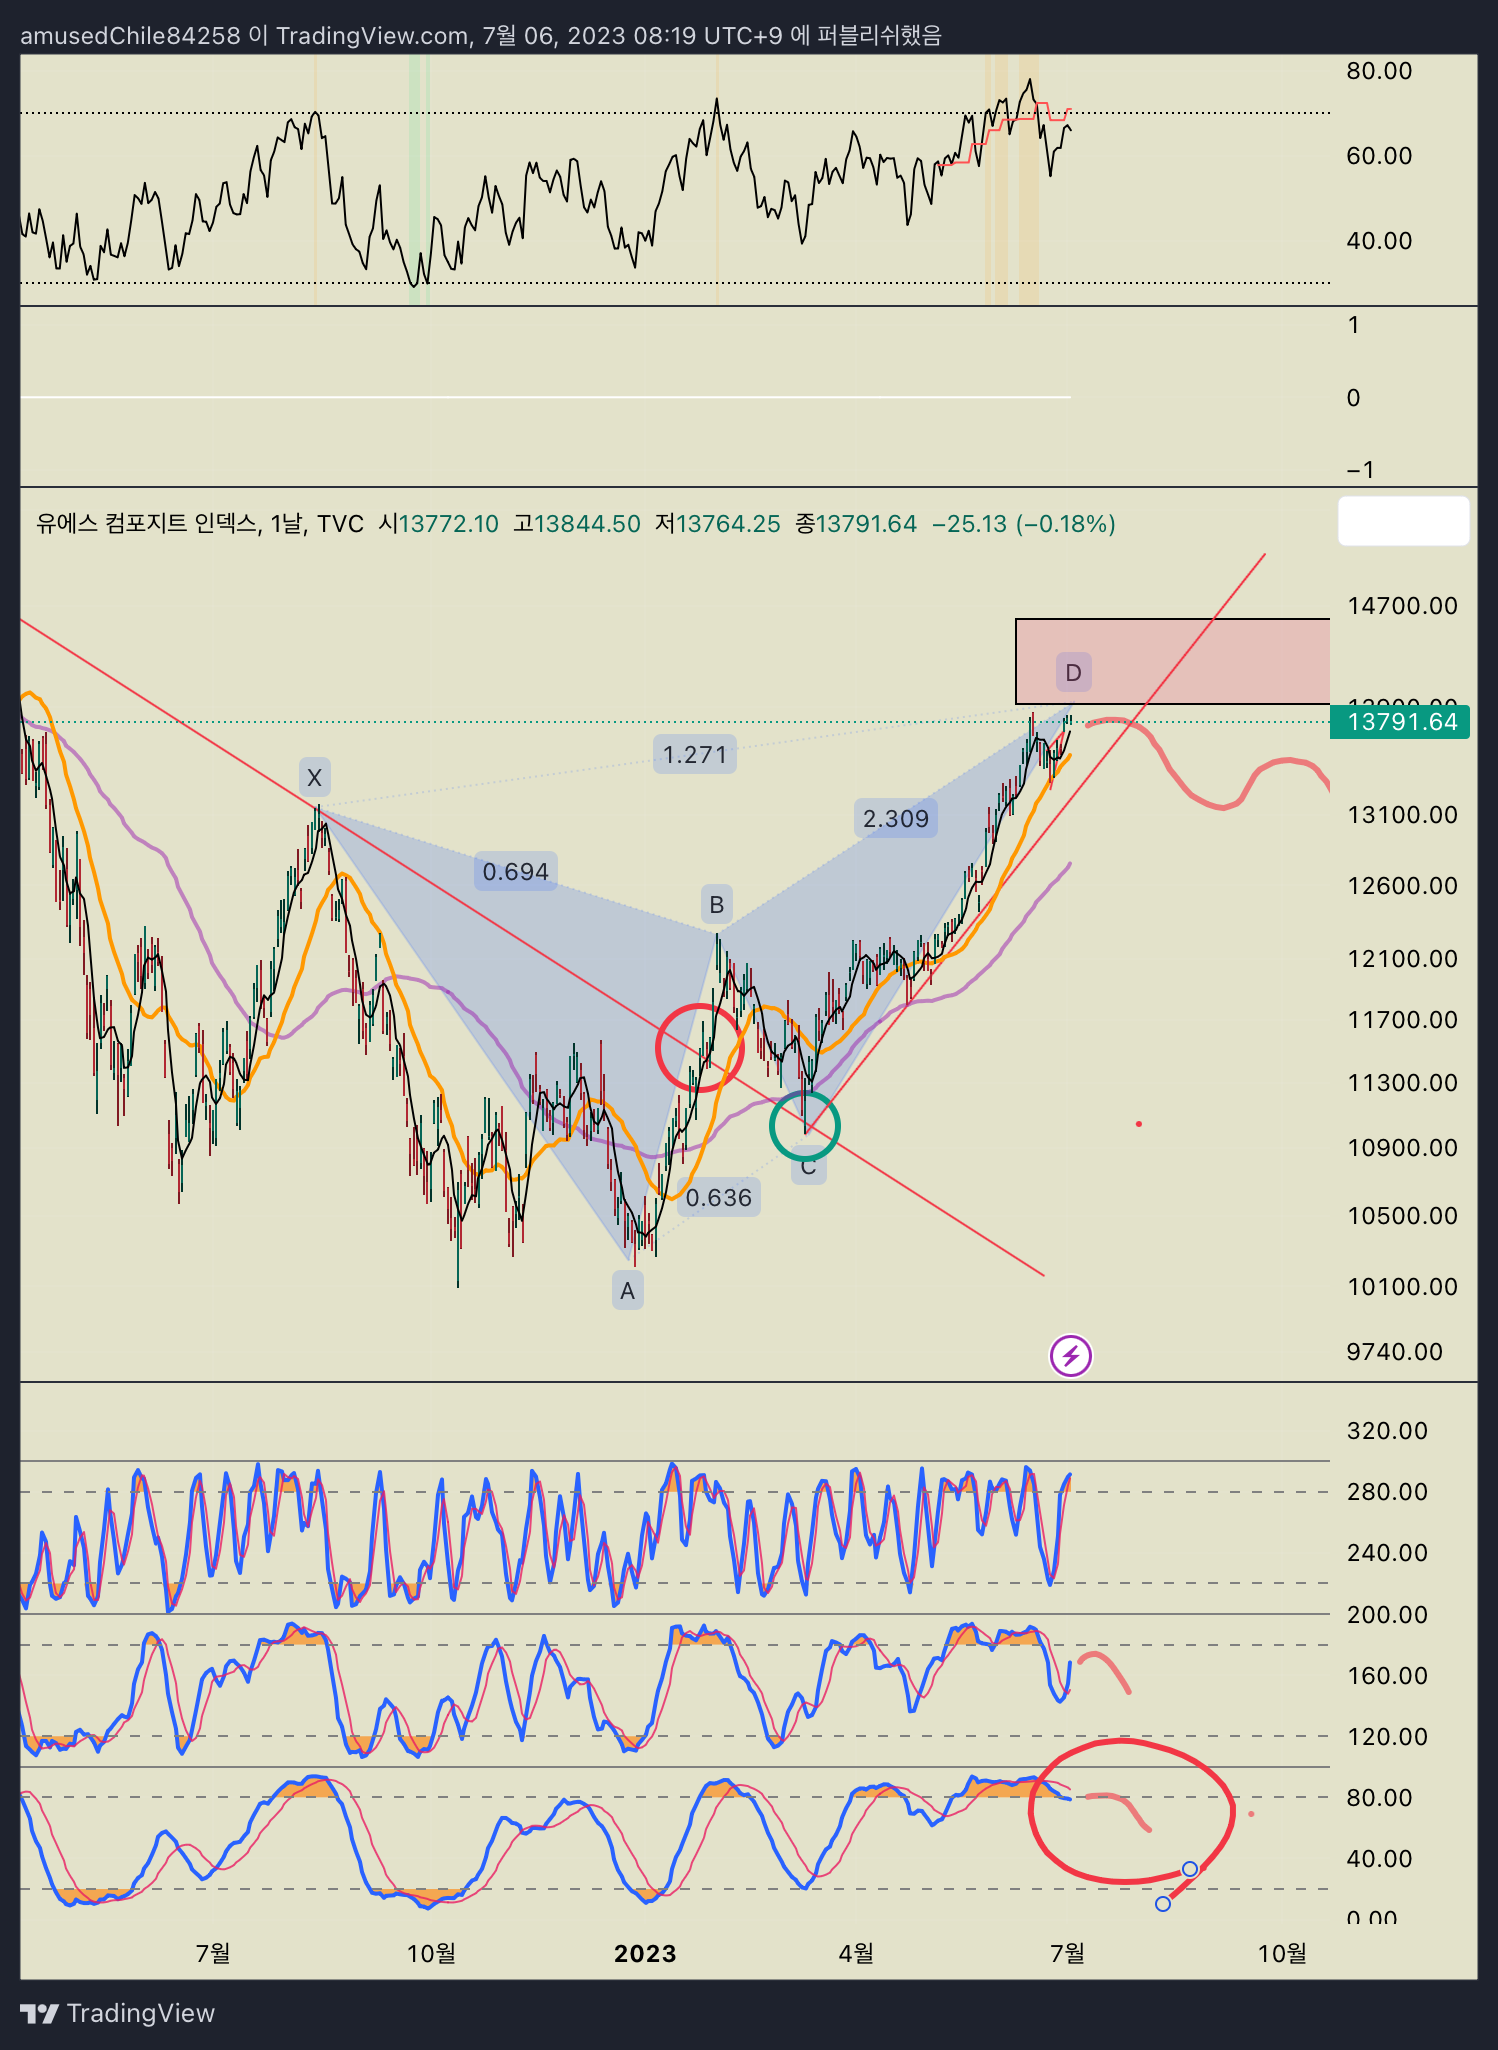Click the −1 label in the middle pane
Viewport: 1498px width, 2050px height.
coord(1361,470)
